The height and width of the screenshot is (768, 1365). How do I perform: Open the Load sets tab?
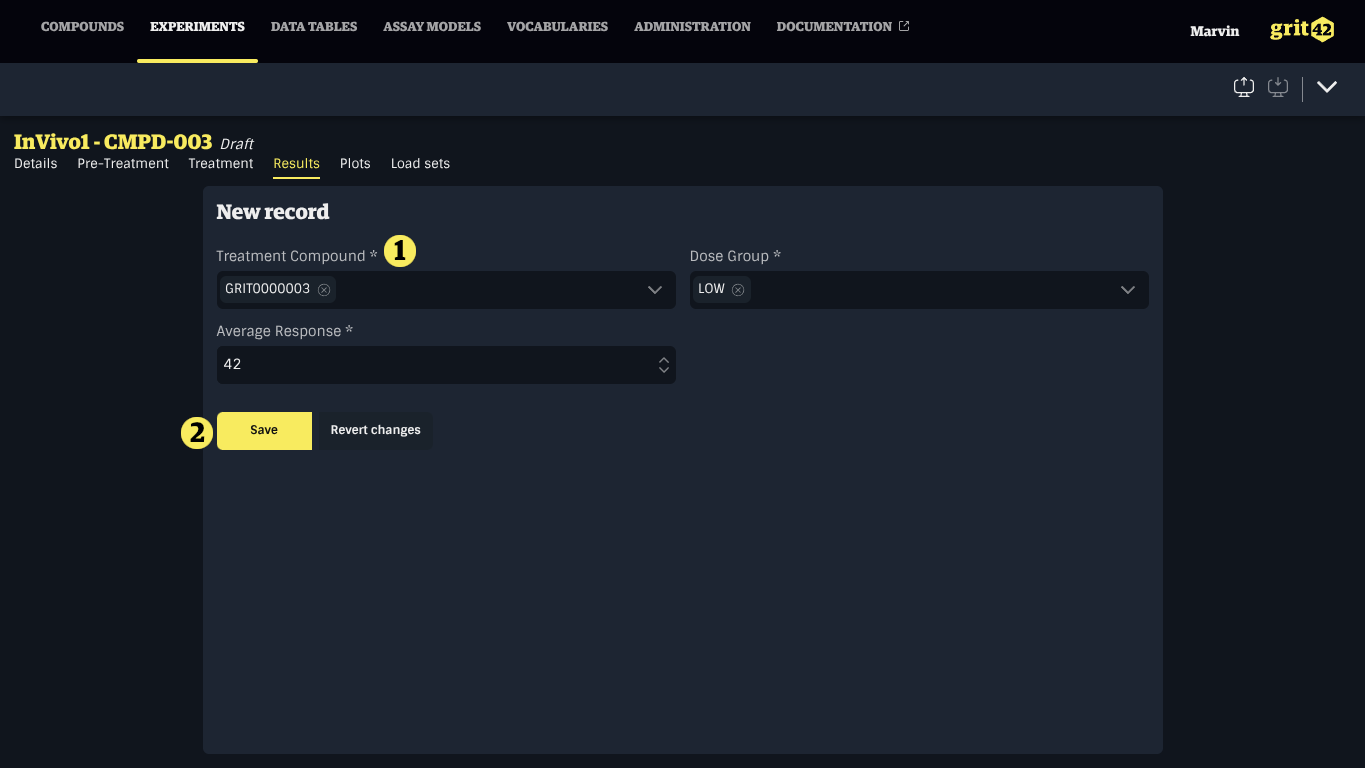[x=420, y=163]
